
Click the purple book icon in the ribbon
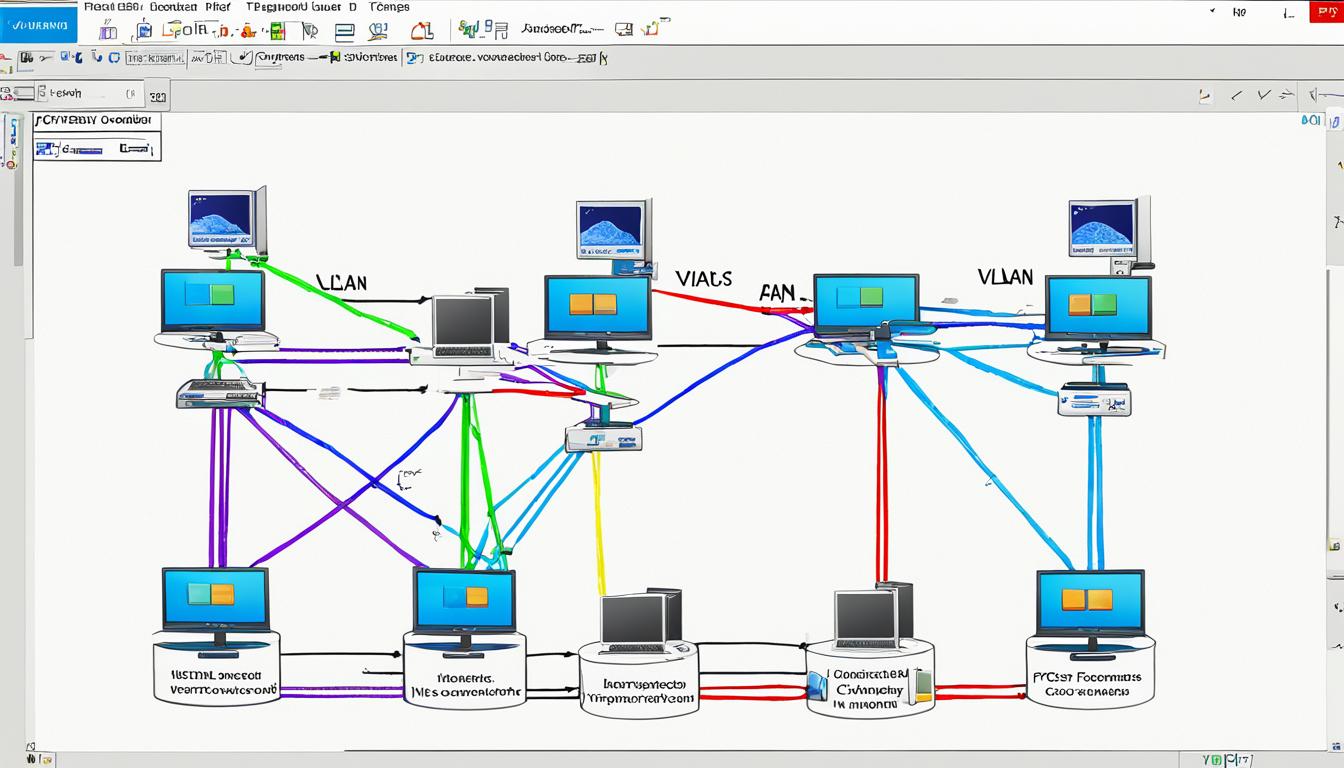108,31
